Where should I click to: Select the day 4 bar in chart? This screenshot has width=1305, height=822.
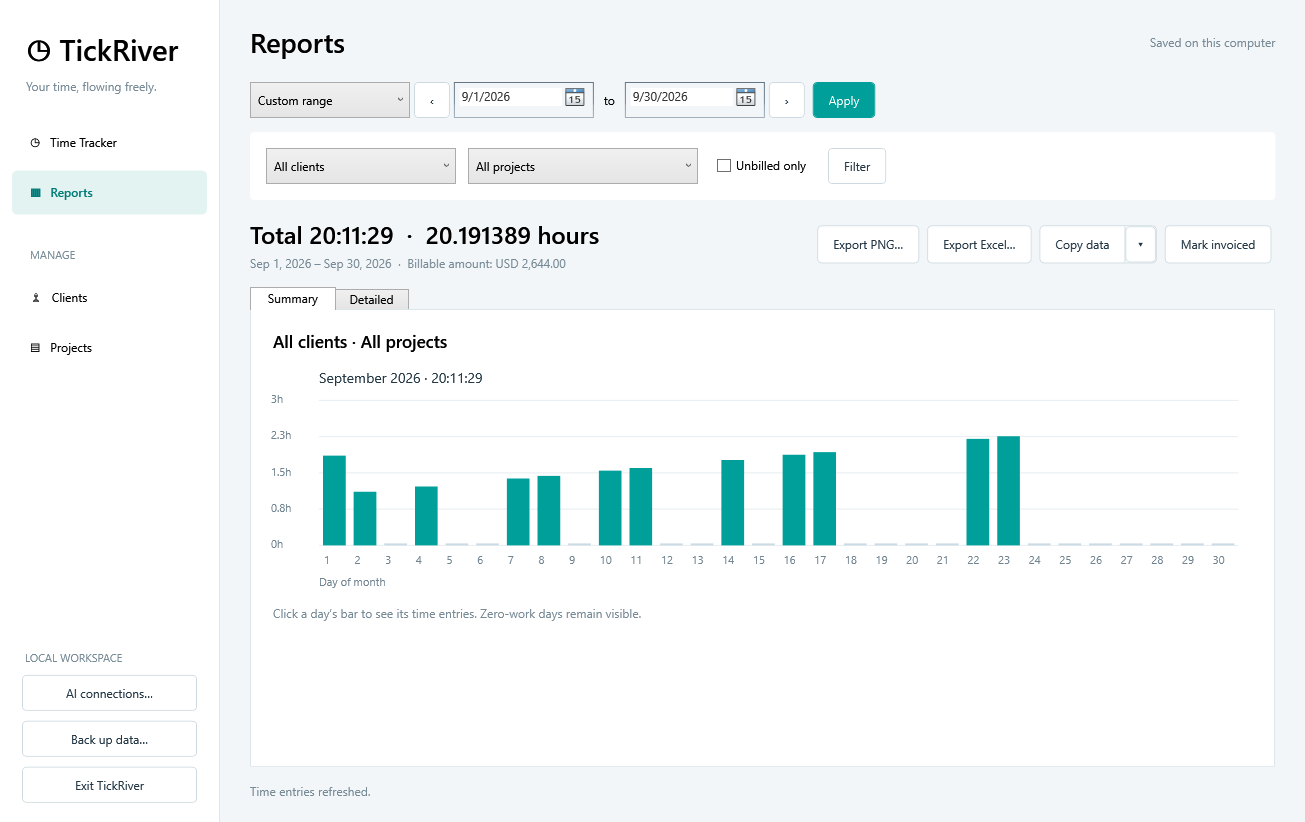click(x=426, y=516)
